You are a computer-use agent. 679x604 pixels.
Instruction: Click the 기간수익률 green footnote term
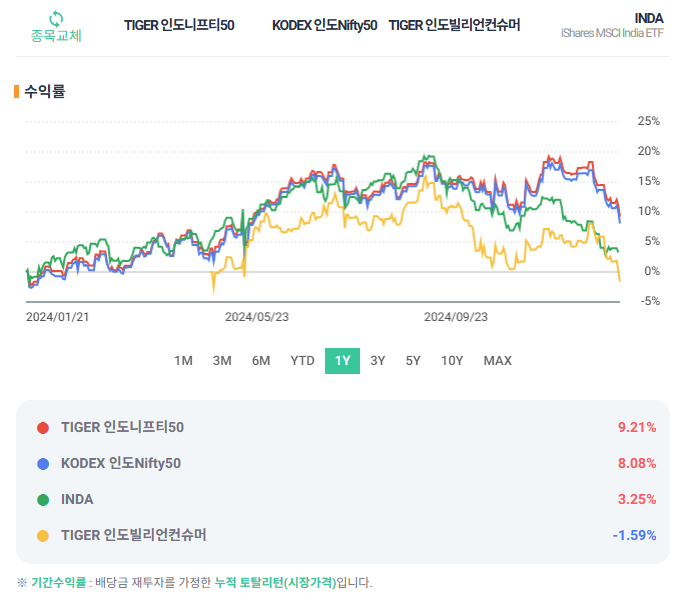pyautogui.click(x=58, y=582)
